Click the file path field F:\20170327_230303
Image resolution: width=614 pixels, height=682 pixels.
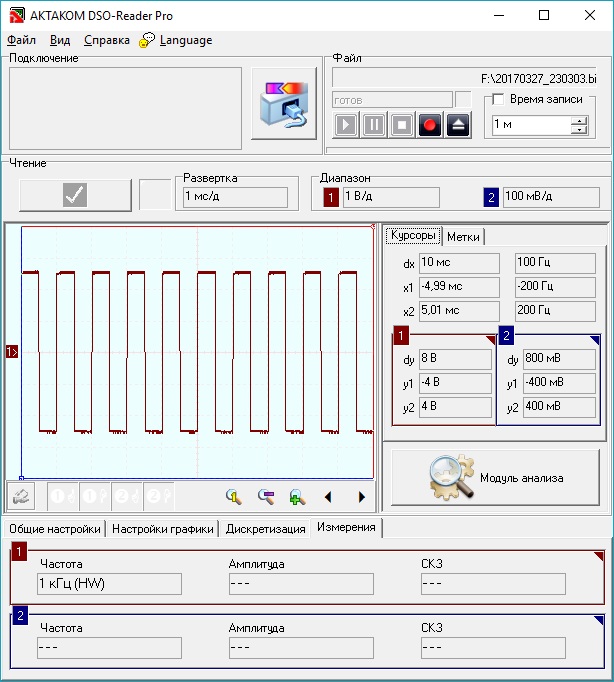coord(464,78)
